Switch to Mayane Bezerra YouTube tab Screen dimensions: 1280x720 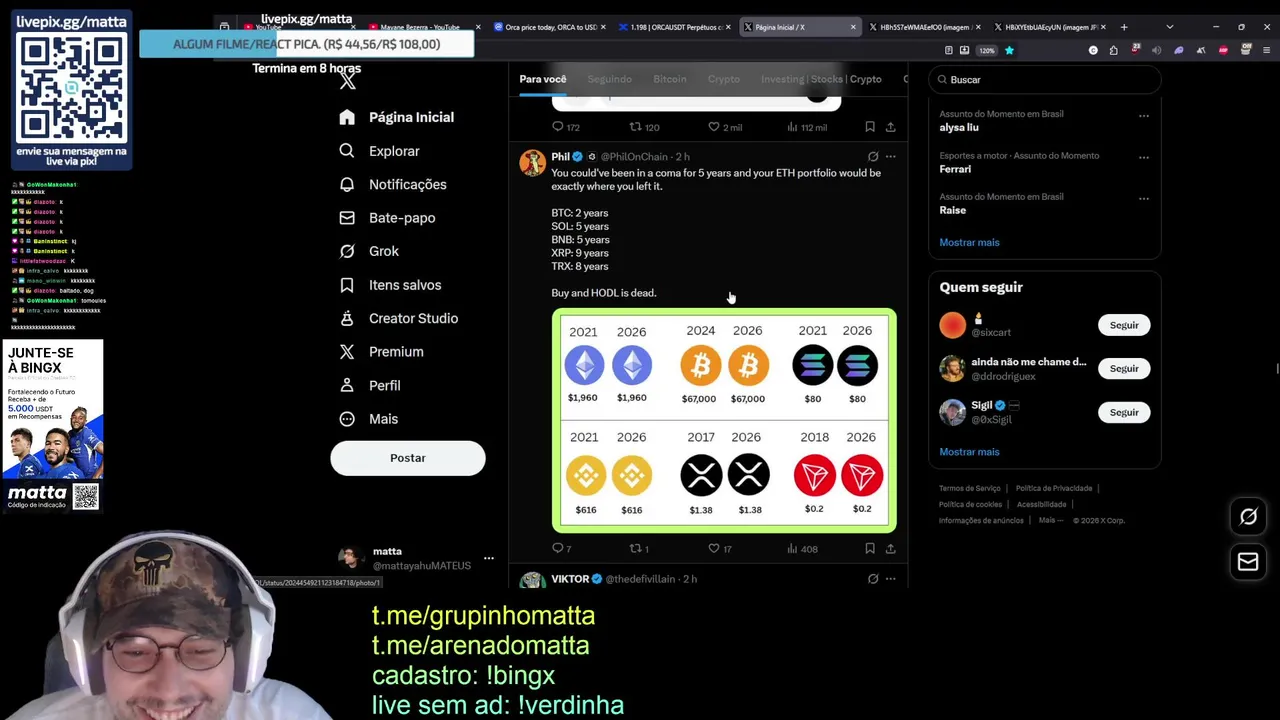pyautogui.click(x=425, y=27)
